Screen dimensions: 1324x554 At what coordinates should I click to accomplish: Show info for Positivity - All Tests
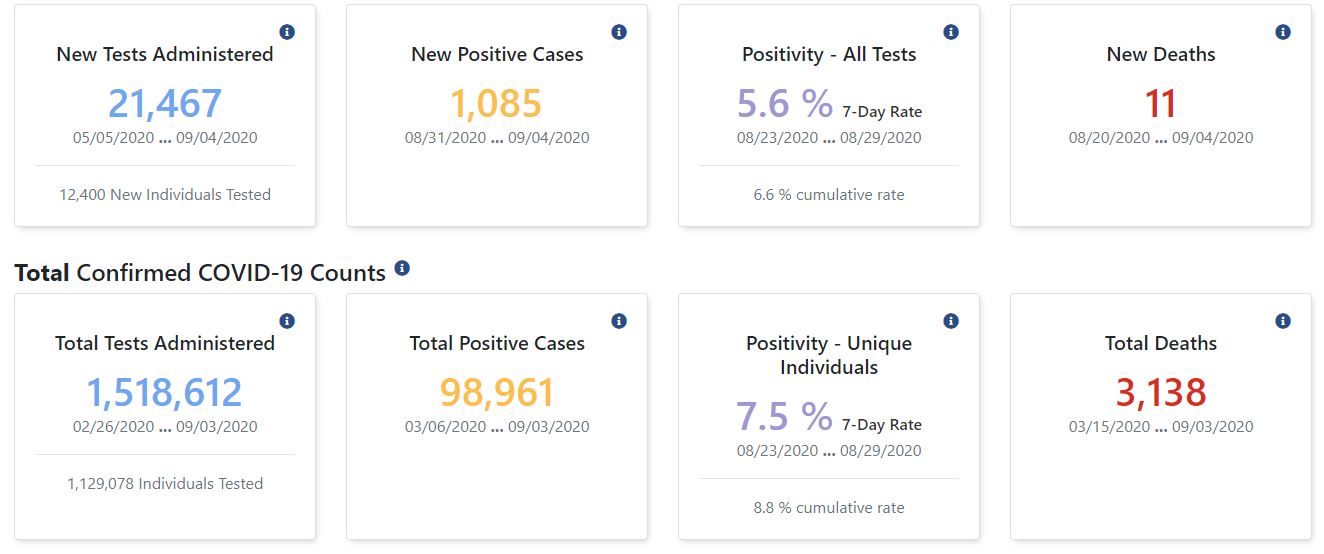coord(951,32)
